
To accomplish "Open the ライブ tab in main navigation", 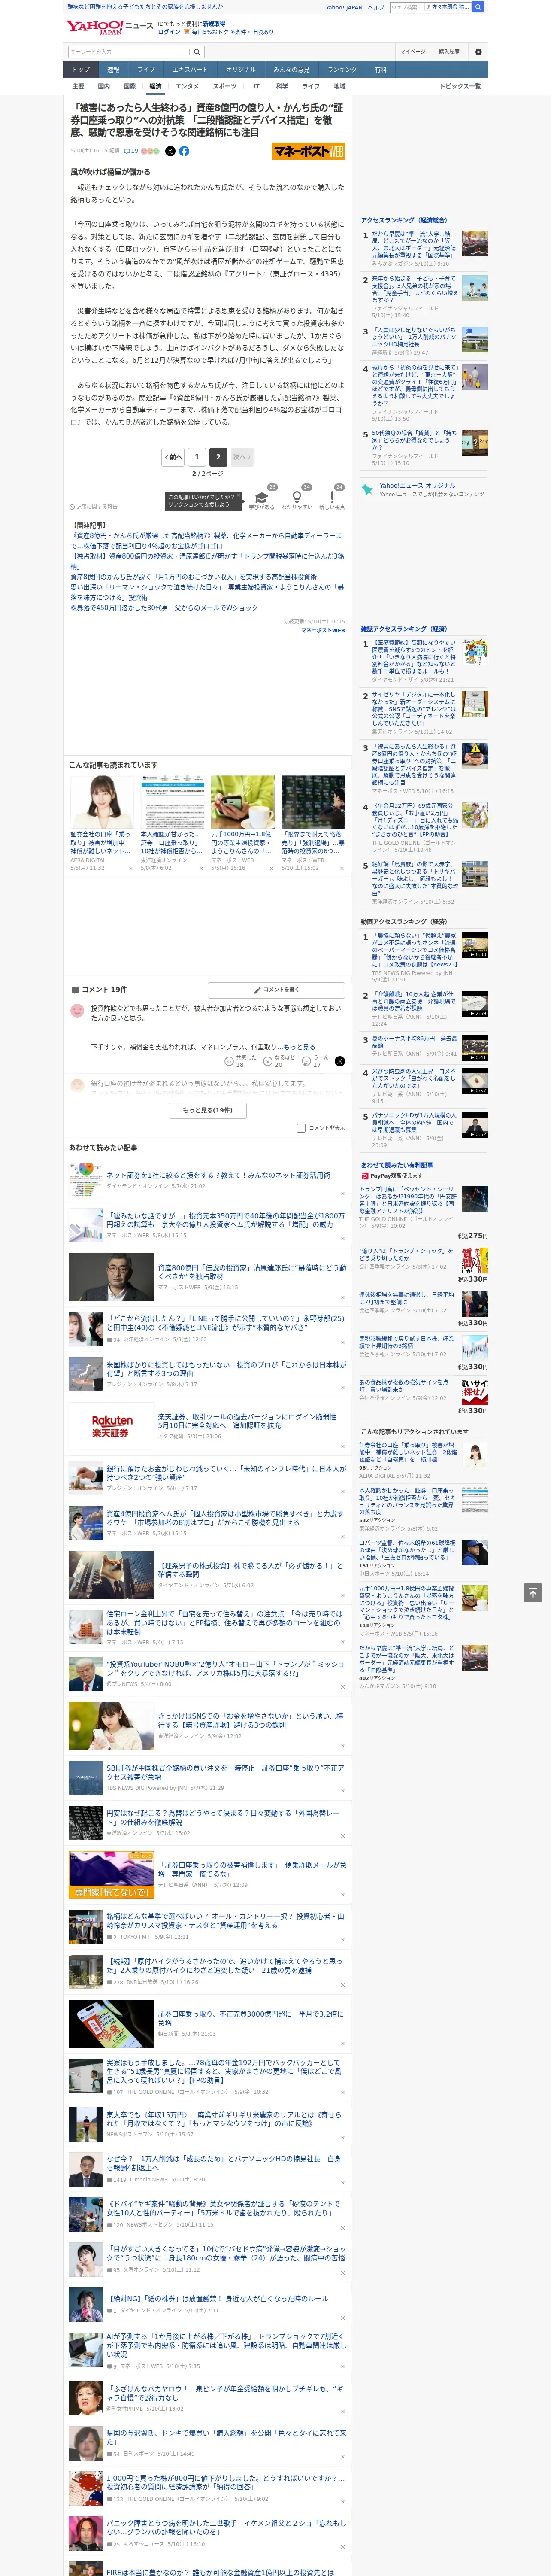I will pyautogui.click(x=146, y=70).
